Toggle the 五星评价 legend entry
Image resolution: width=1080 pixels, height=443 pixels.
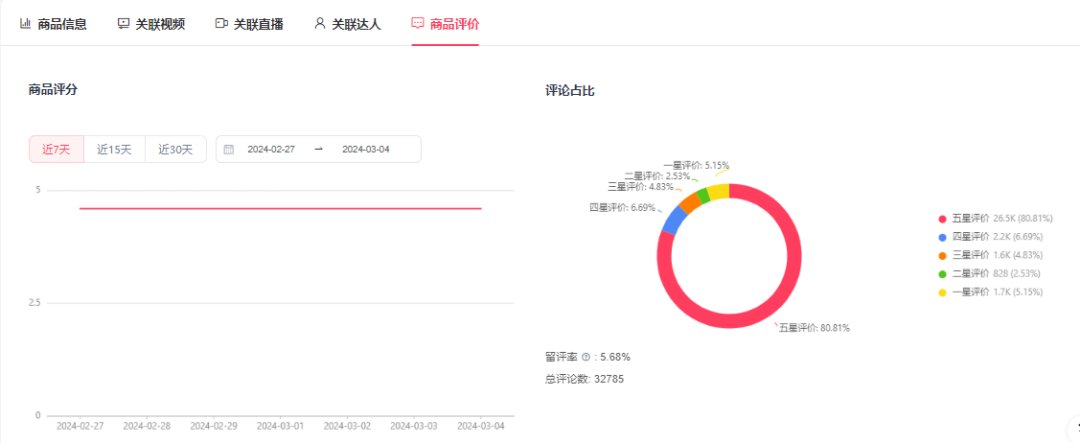[996, 218]
